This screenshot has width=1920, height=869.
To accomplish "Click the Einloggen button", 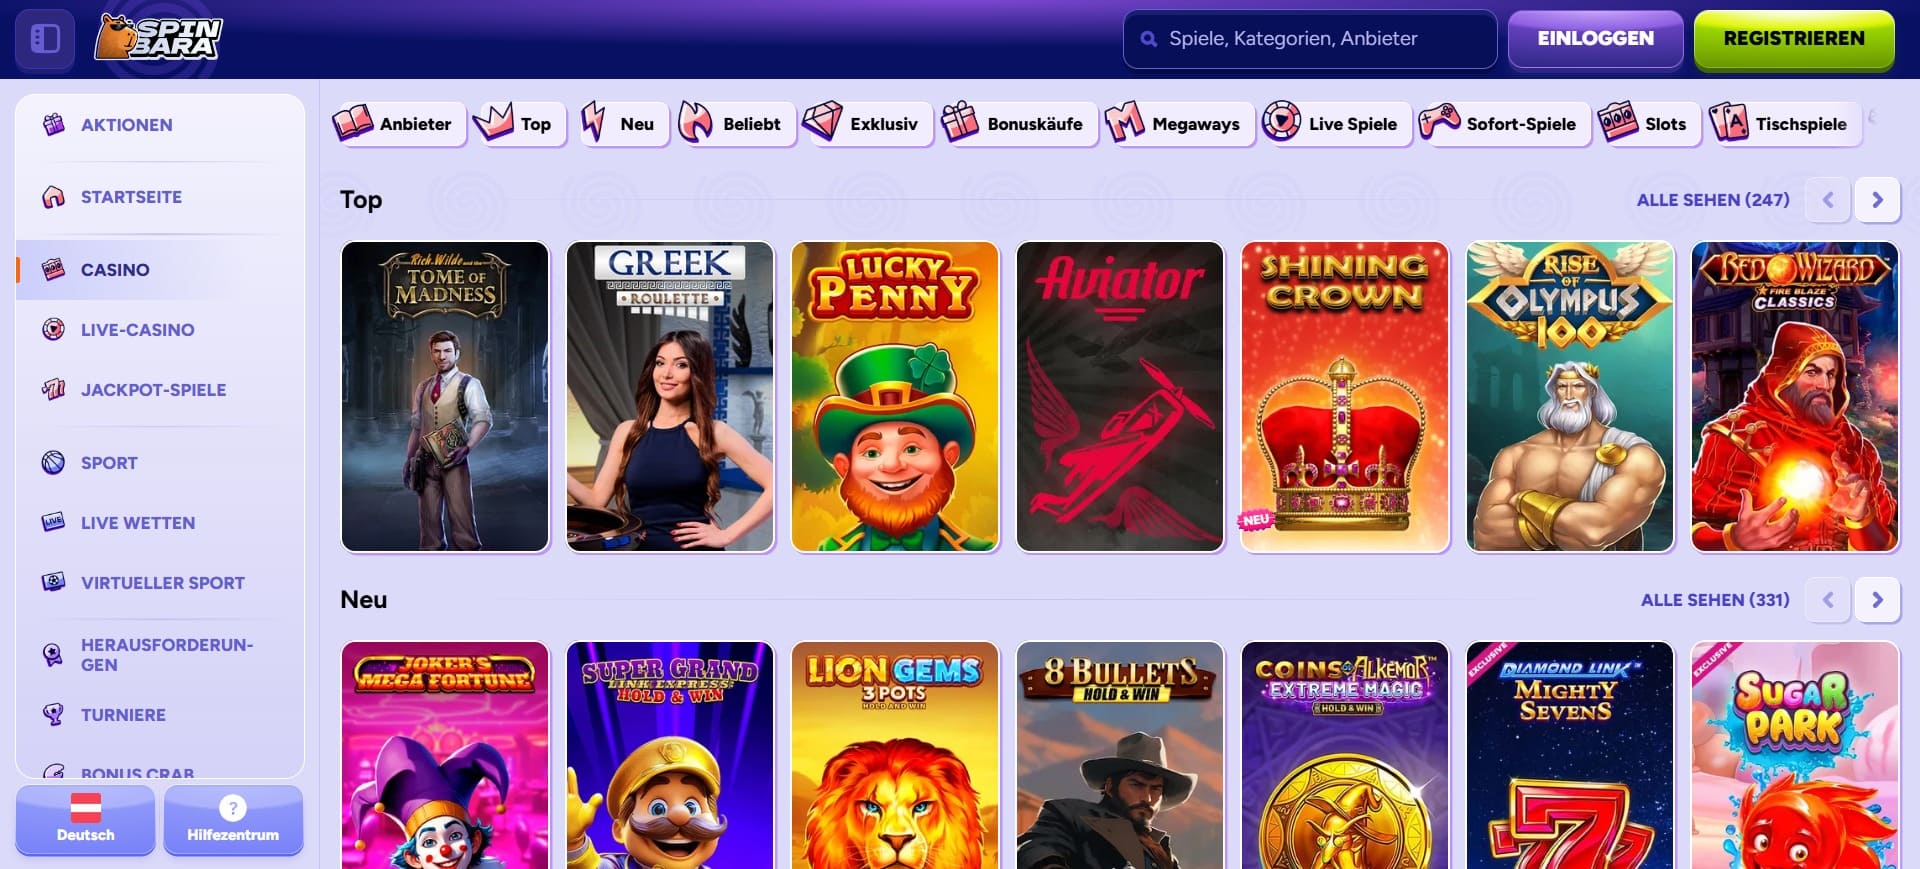I will [1595, 39].
